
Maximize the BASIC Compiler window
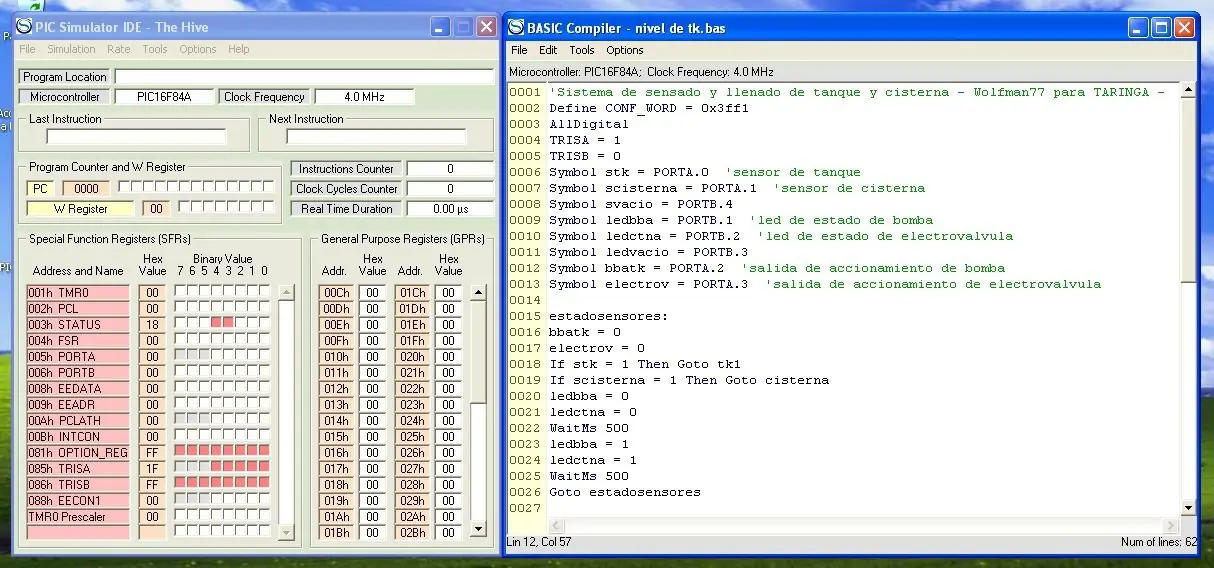point(1161,28)
